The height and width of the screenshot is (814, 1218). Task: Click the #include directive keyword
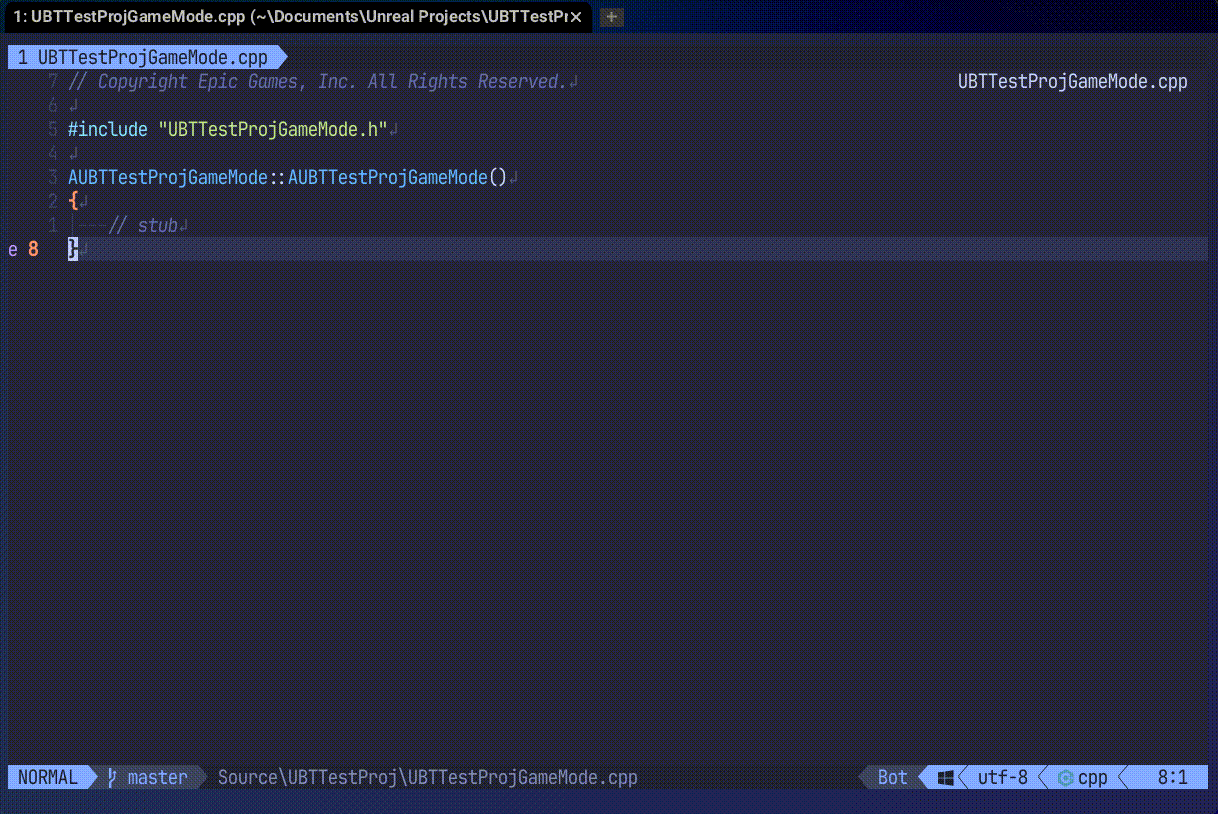[108, 129]
